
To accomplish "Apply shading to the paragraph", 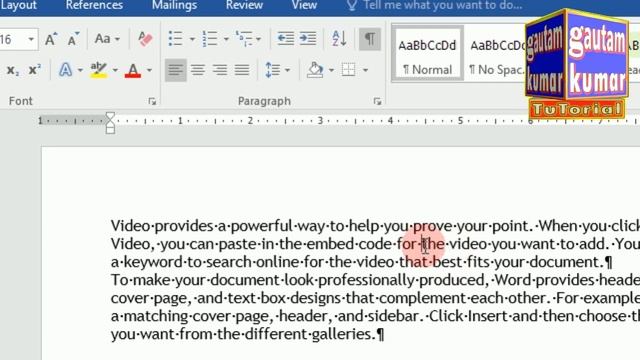I will (315, 70).
